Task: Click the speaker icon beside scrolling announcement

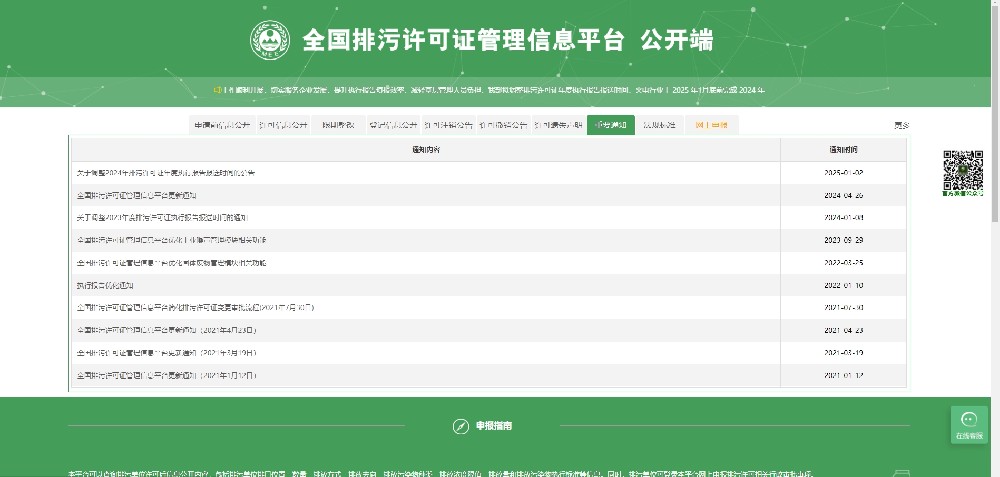Action: (x=216, y=90)
